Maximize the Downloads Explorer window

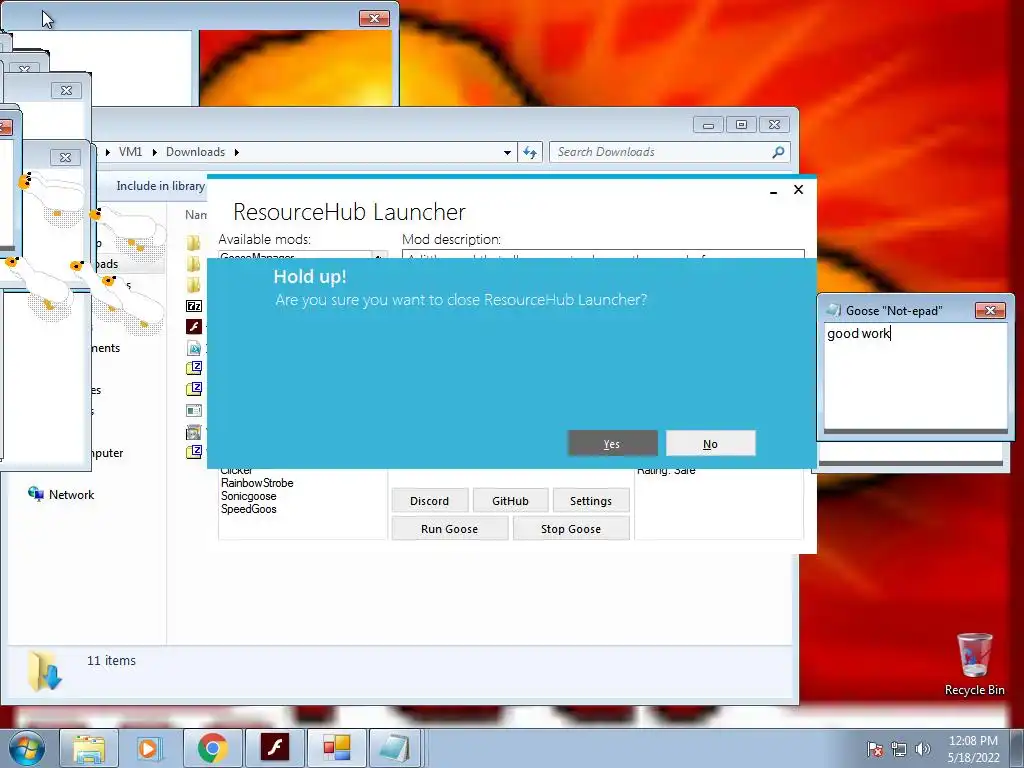pos(741,125)
